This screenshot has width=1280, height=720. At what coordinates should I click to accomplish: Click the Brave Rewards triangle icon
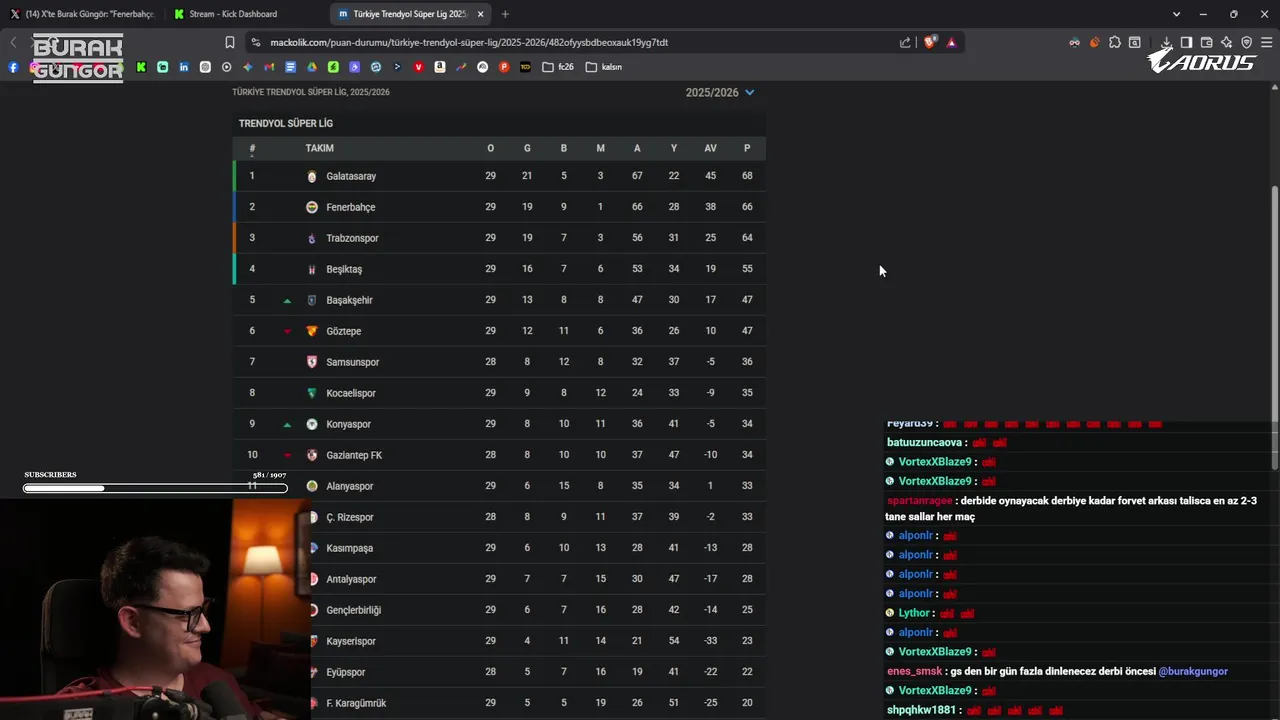pos(951,42)
